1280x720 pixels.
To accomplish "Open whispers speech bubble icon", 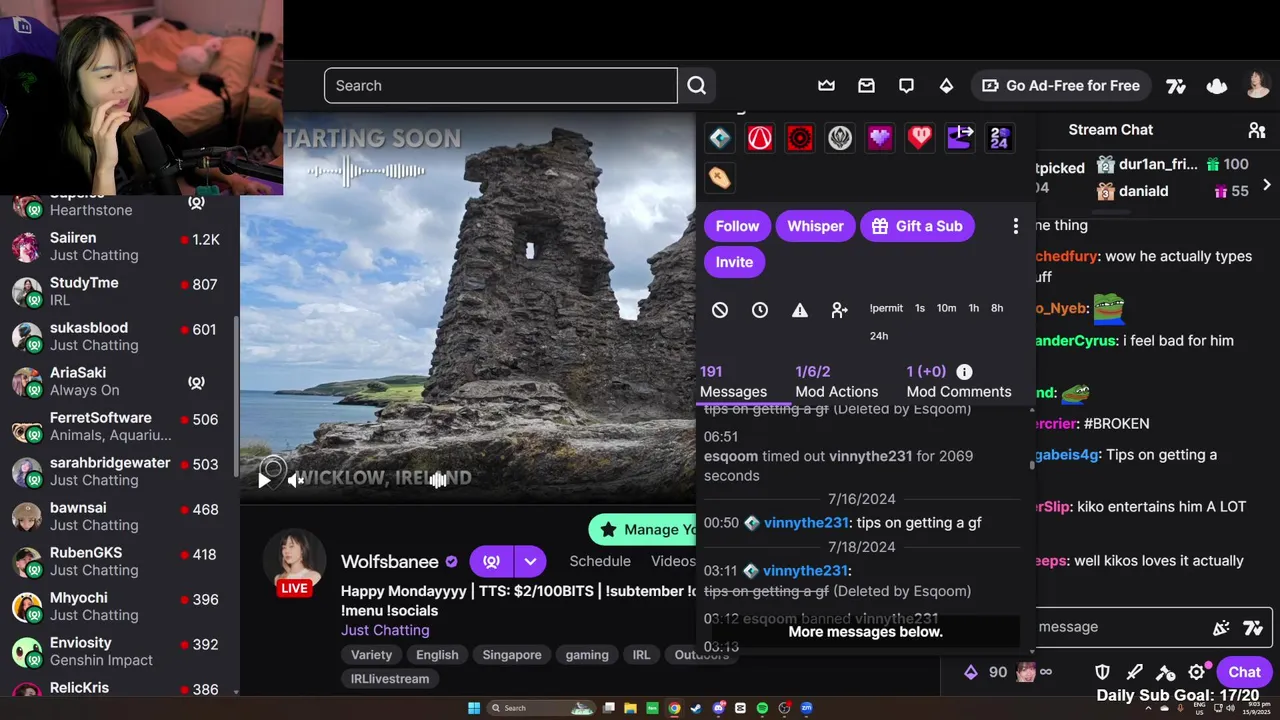I will 906,86.
